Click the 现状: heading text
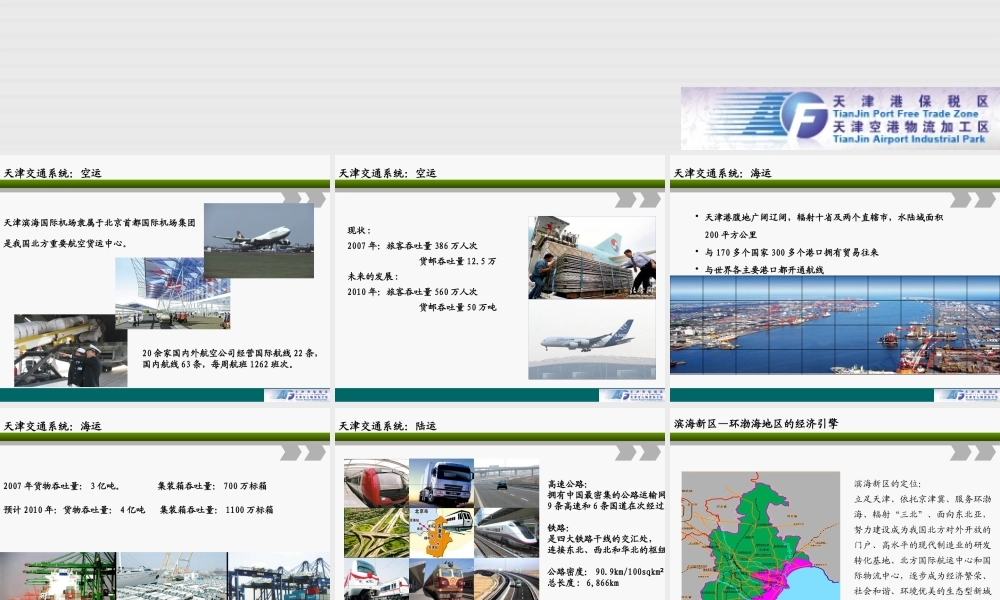 tap(359, 230)
